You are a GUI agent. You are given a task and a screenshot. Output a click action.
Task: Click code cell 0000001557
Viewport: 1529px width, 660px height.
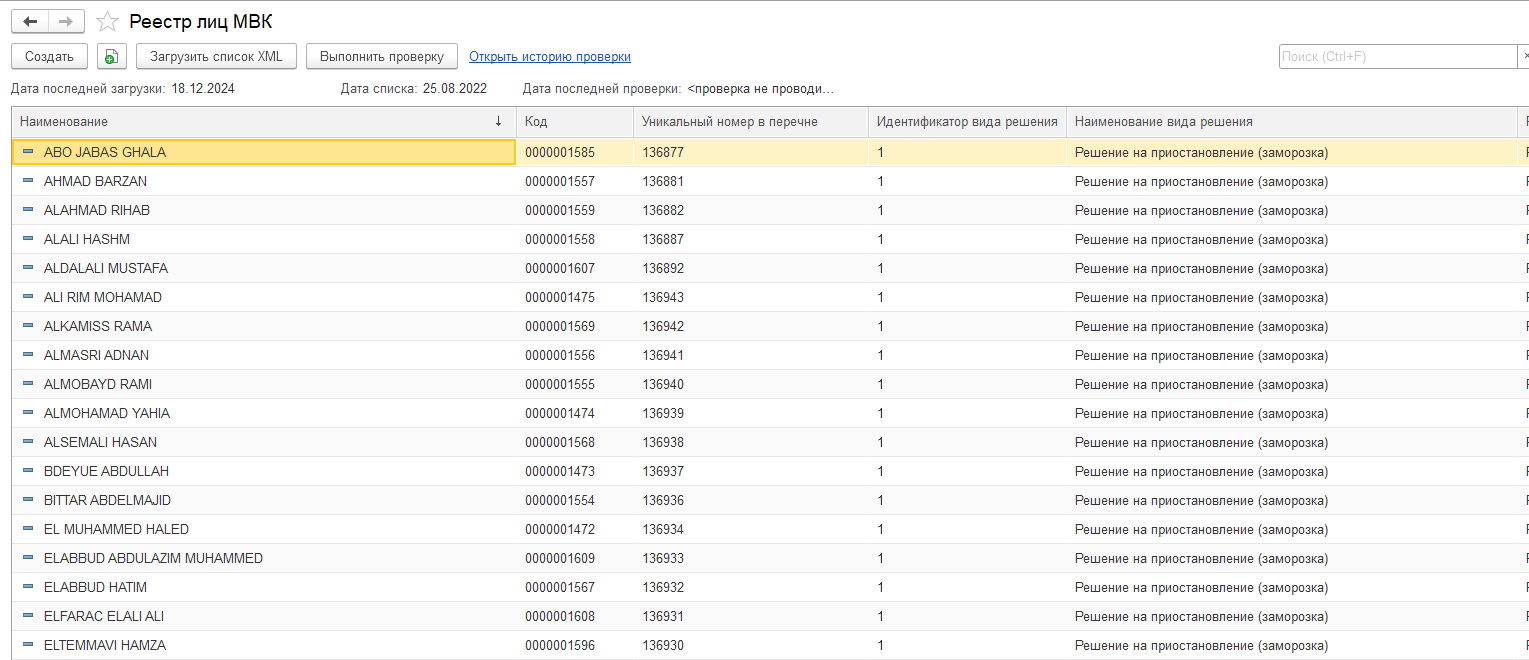574,181
